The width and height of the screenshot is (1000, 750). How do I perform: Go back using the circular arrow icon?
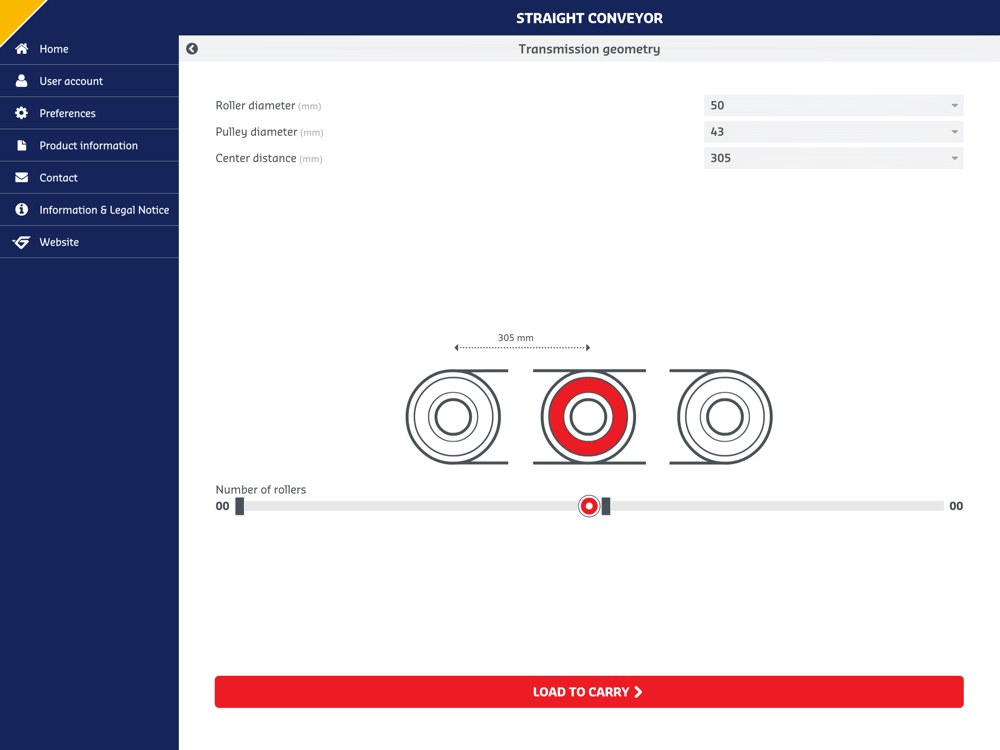pyautogui.click(x=192, y=48)
